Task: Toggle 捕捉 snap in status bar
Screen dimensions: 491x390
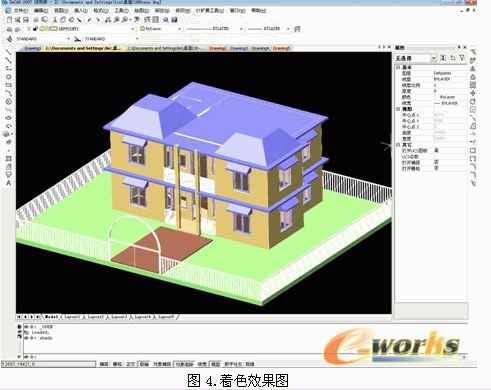Action: coord(104,364)
